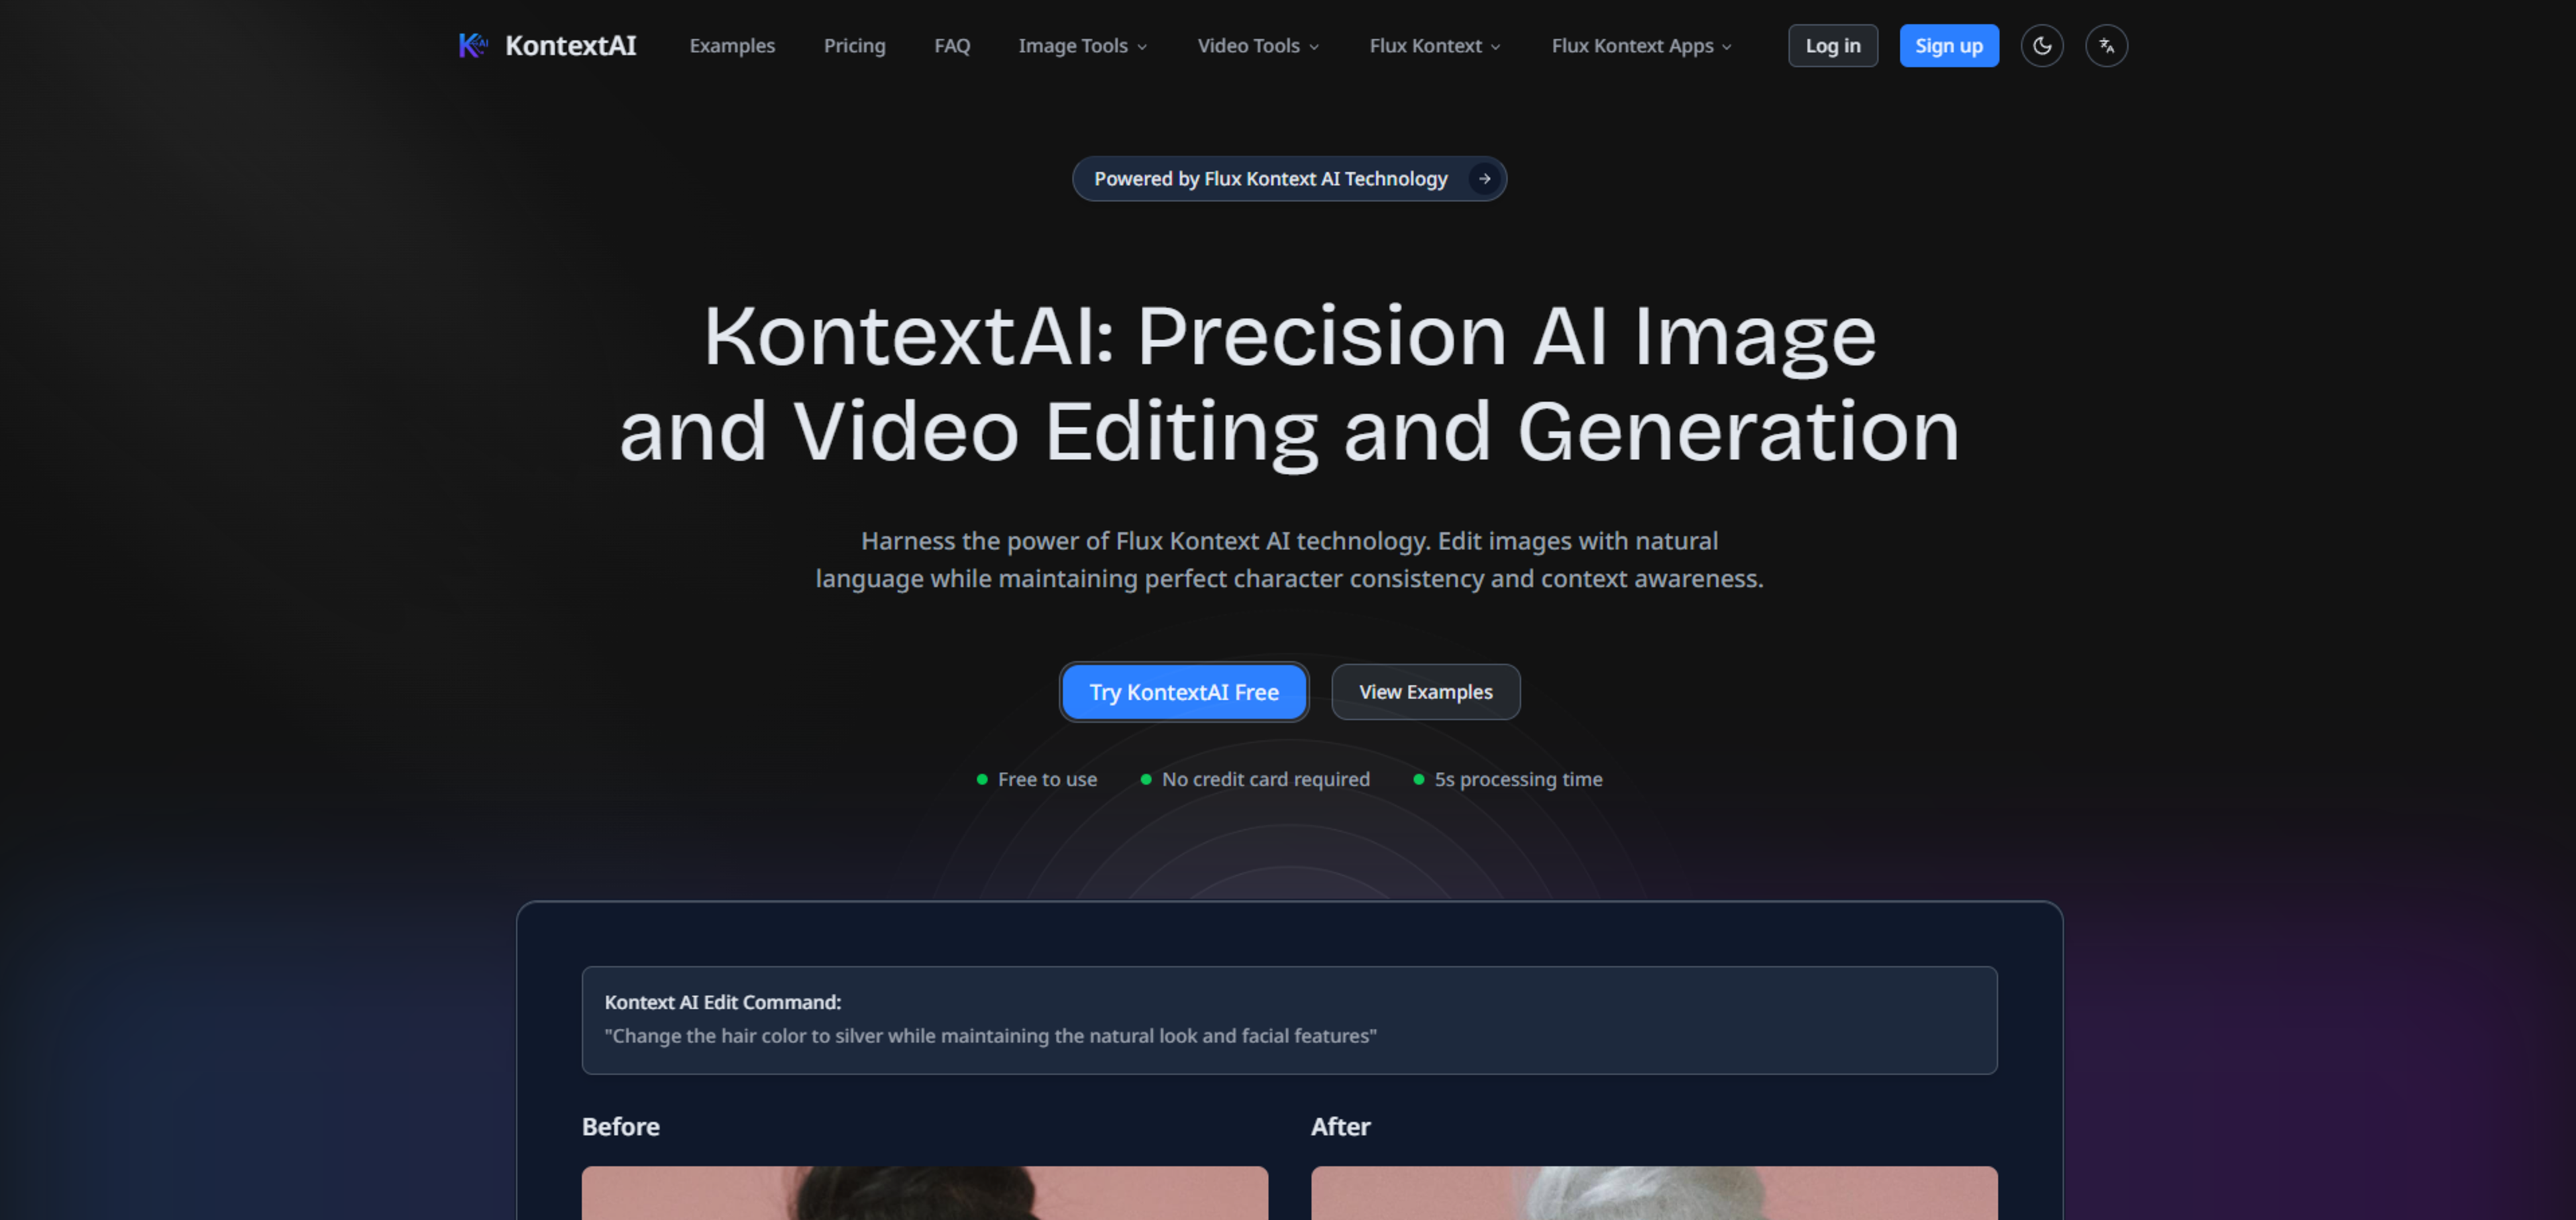Toggle dark mode moon icon
Screen dimensions: 2576x1220
tap(2041, 46)
